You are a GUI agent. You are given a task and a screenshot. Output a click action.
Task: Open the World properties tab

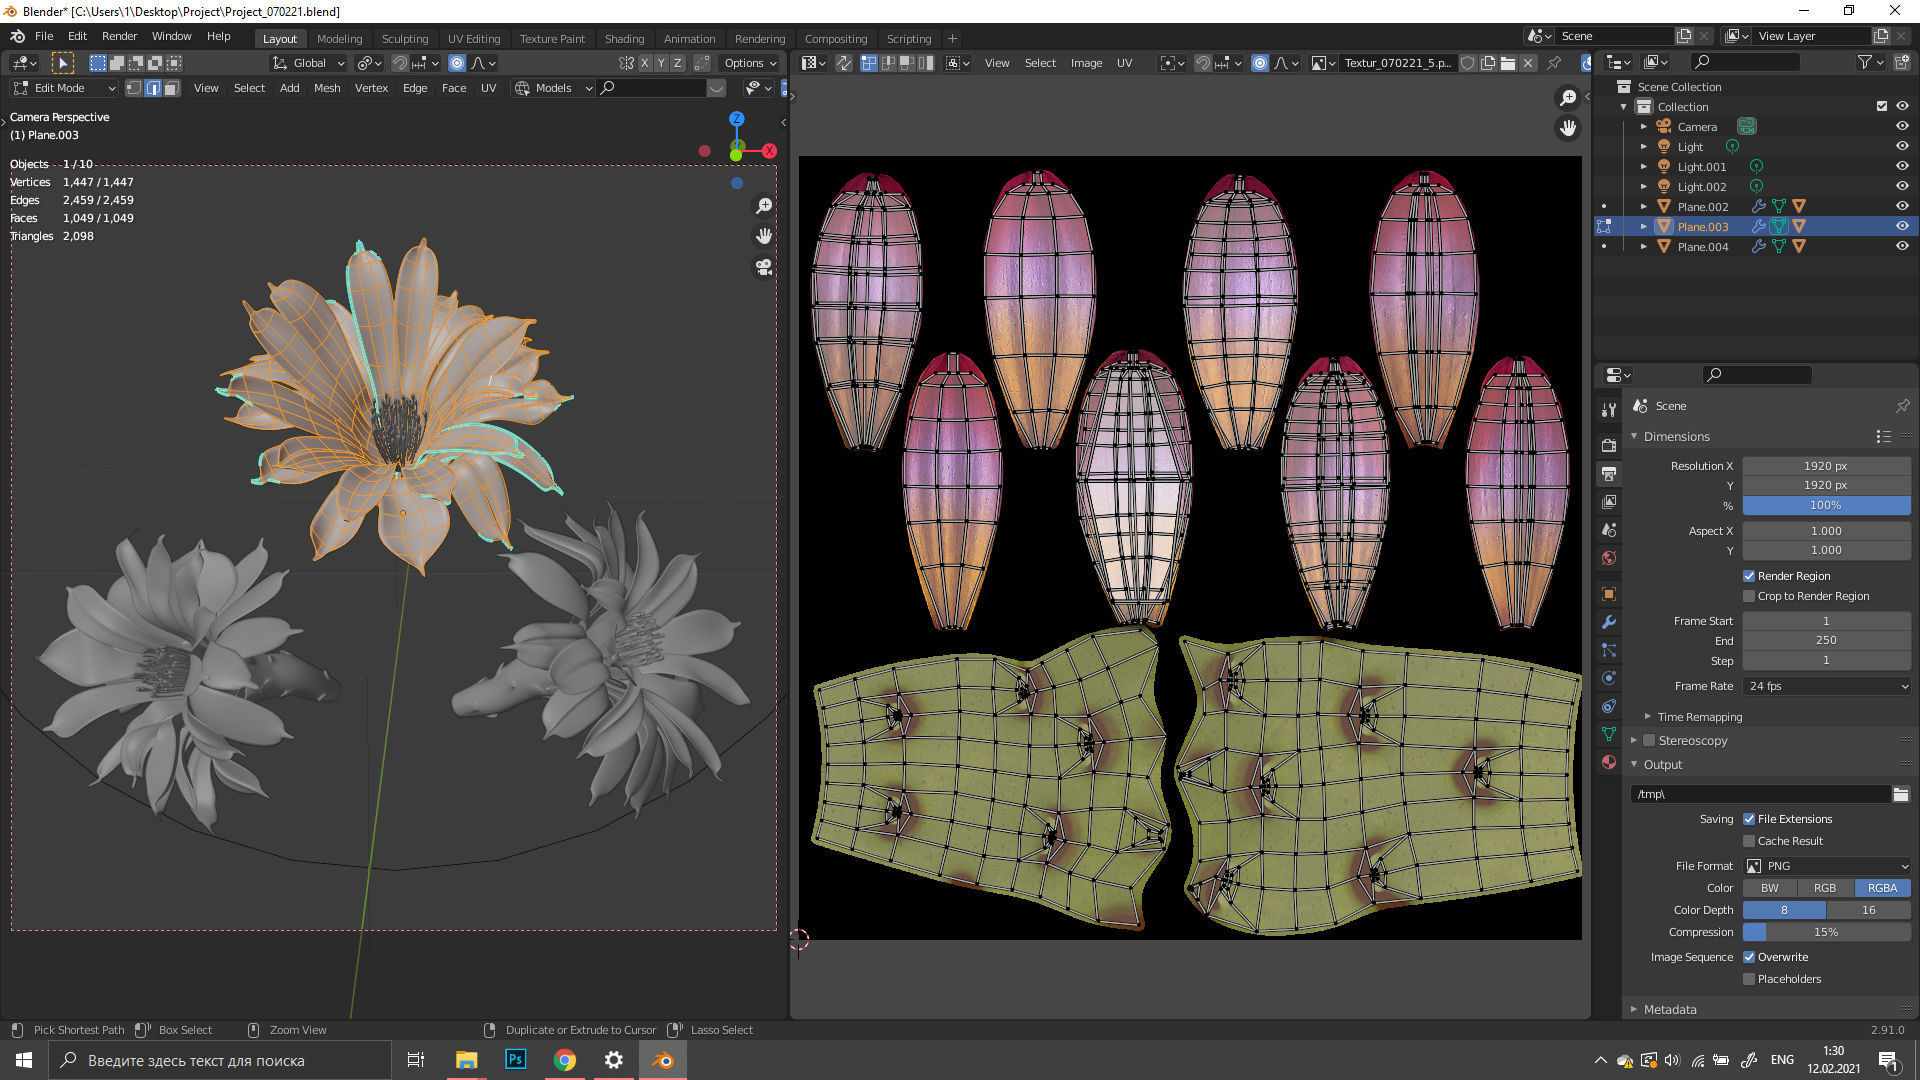pyautogui.click(x=1608, y=558)
